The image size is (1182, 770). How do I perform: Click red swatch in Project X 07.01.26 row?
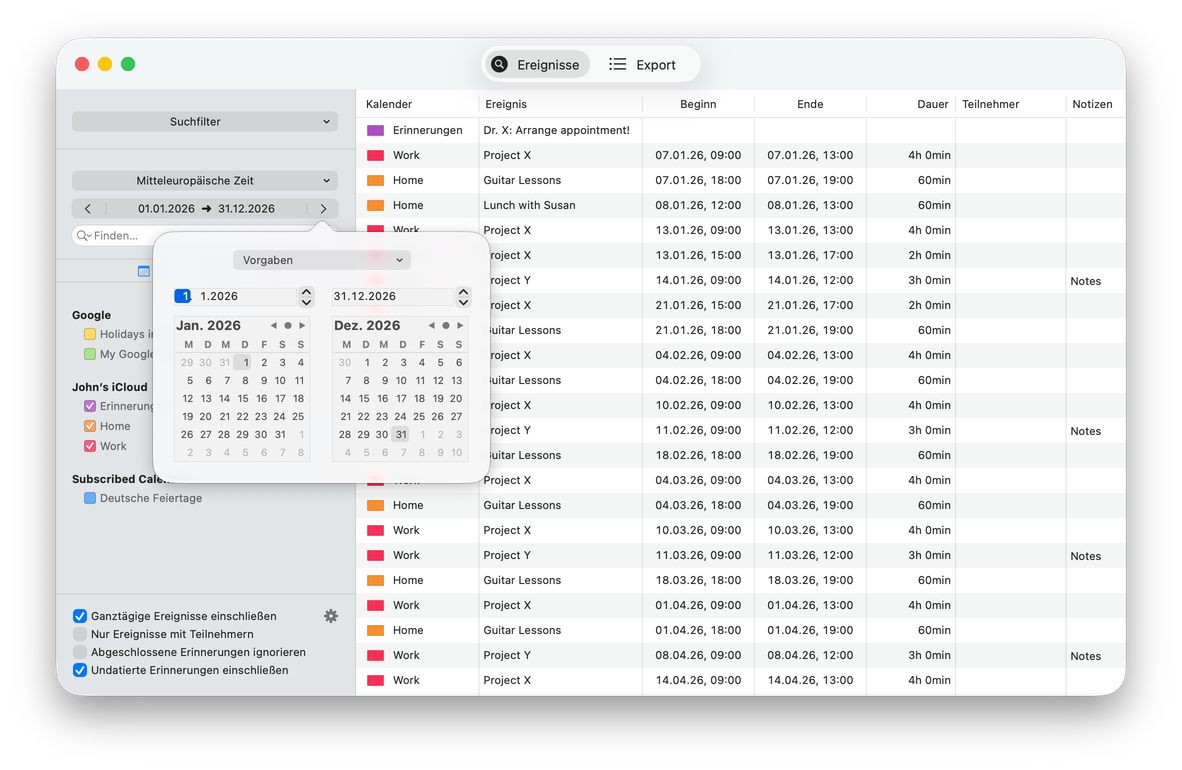coord(375,155)
